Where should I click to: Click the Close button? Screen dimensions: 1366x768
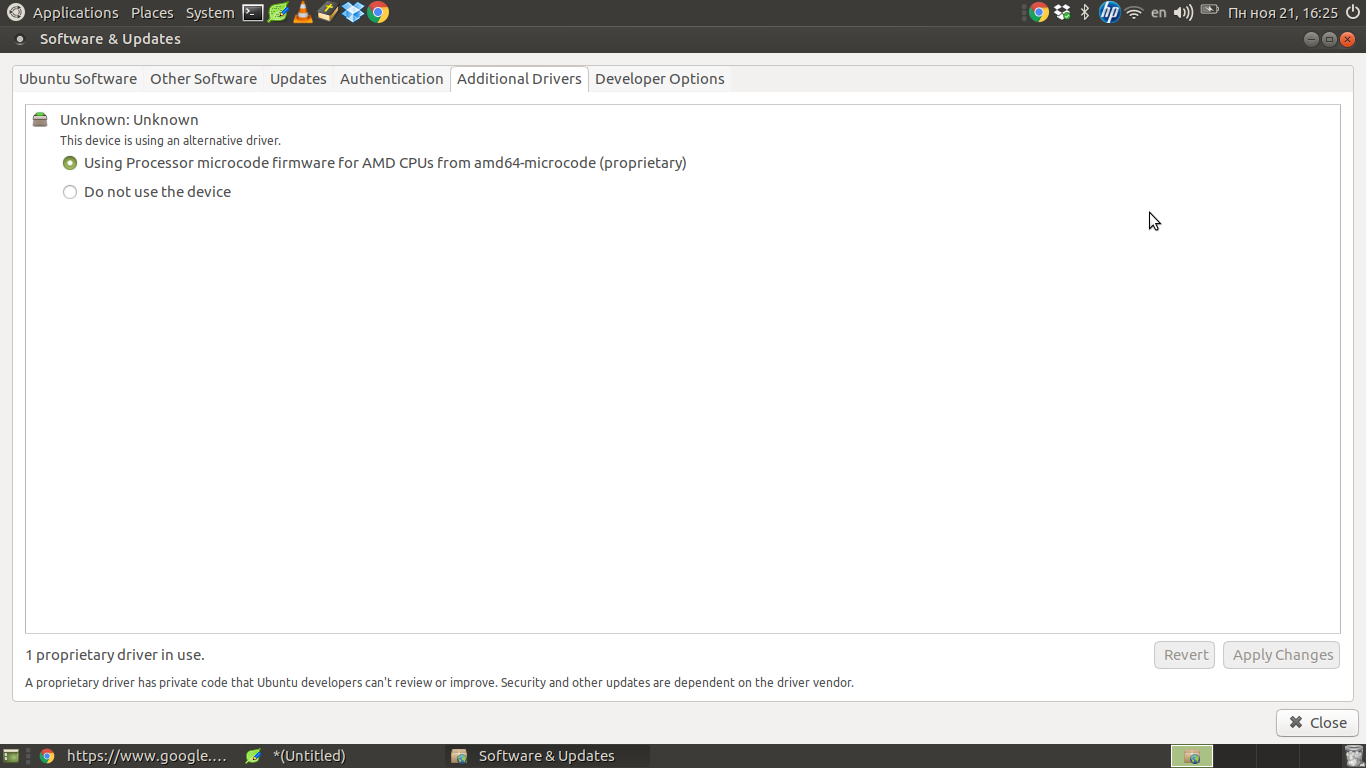click(x=1317, y=722)
